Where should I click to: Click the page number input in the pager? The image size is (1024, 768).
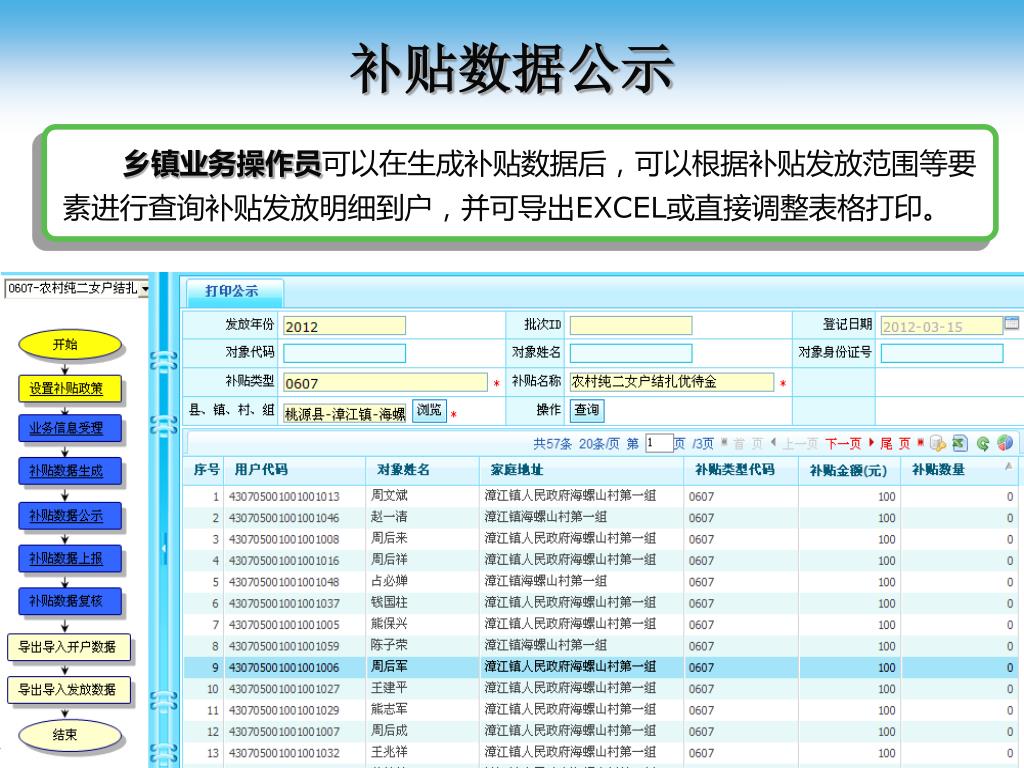pos(659,443)
